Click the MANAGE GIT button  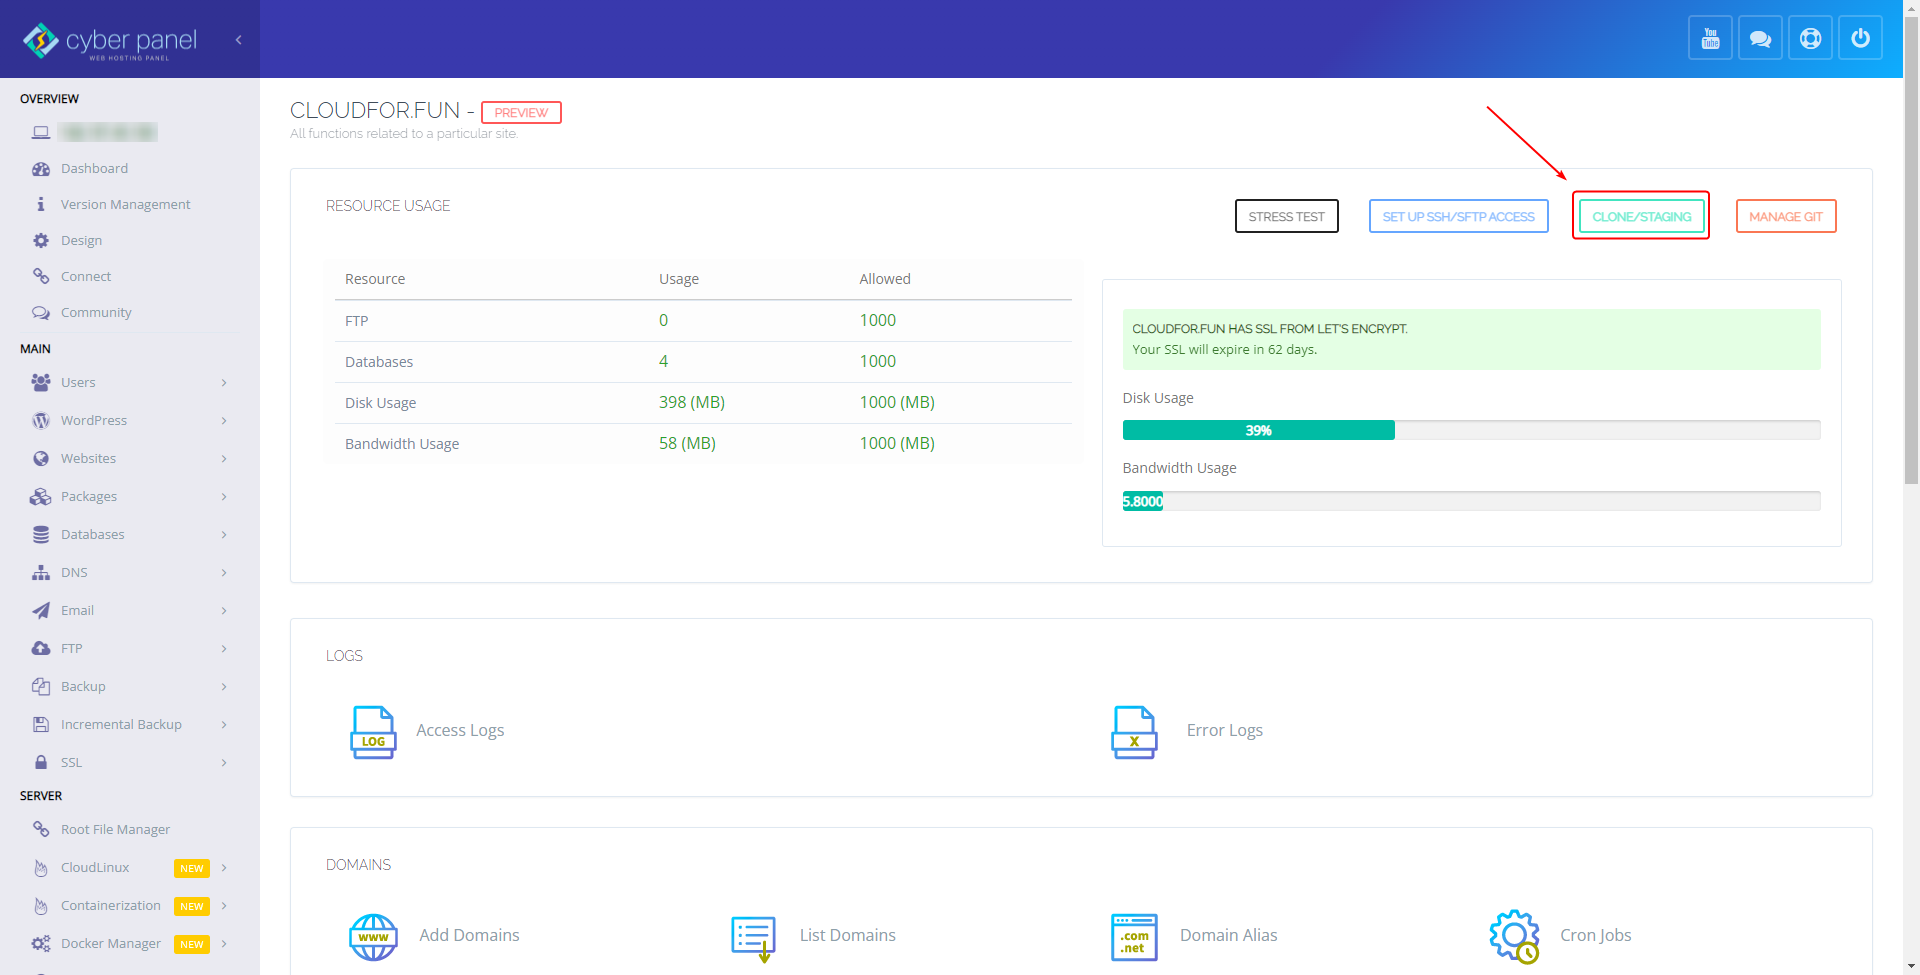pyautogui.click(x=1785, y=217)
